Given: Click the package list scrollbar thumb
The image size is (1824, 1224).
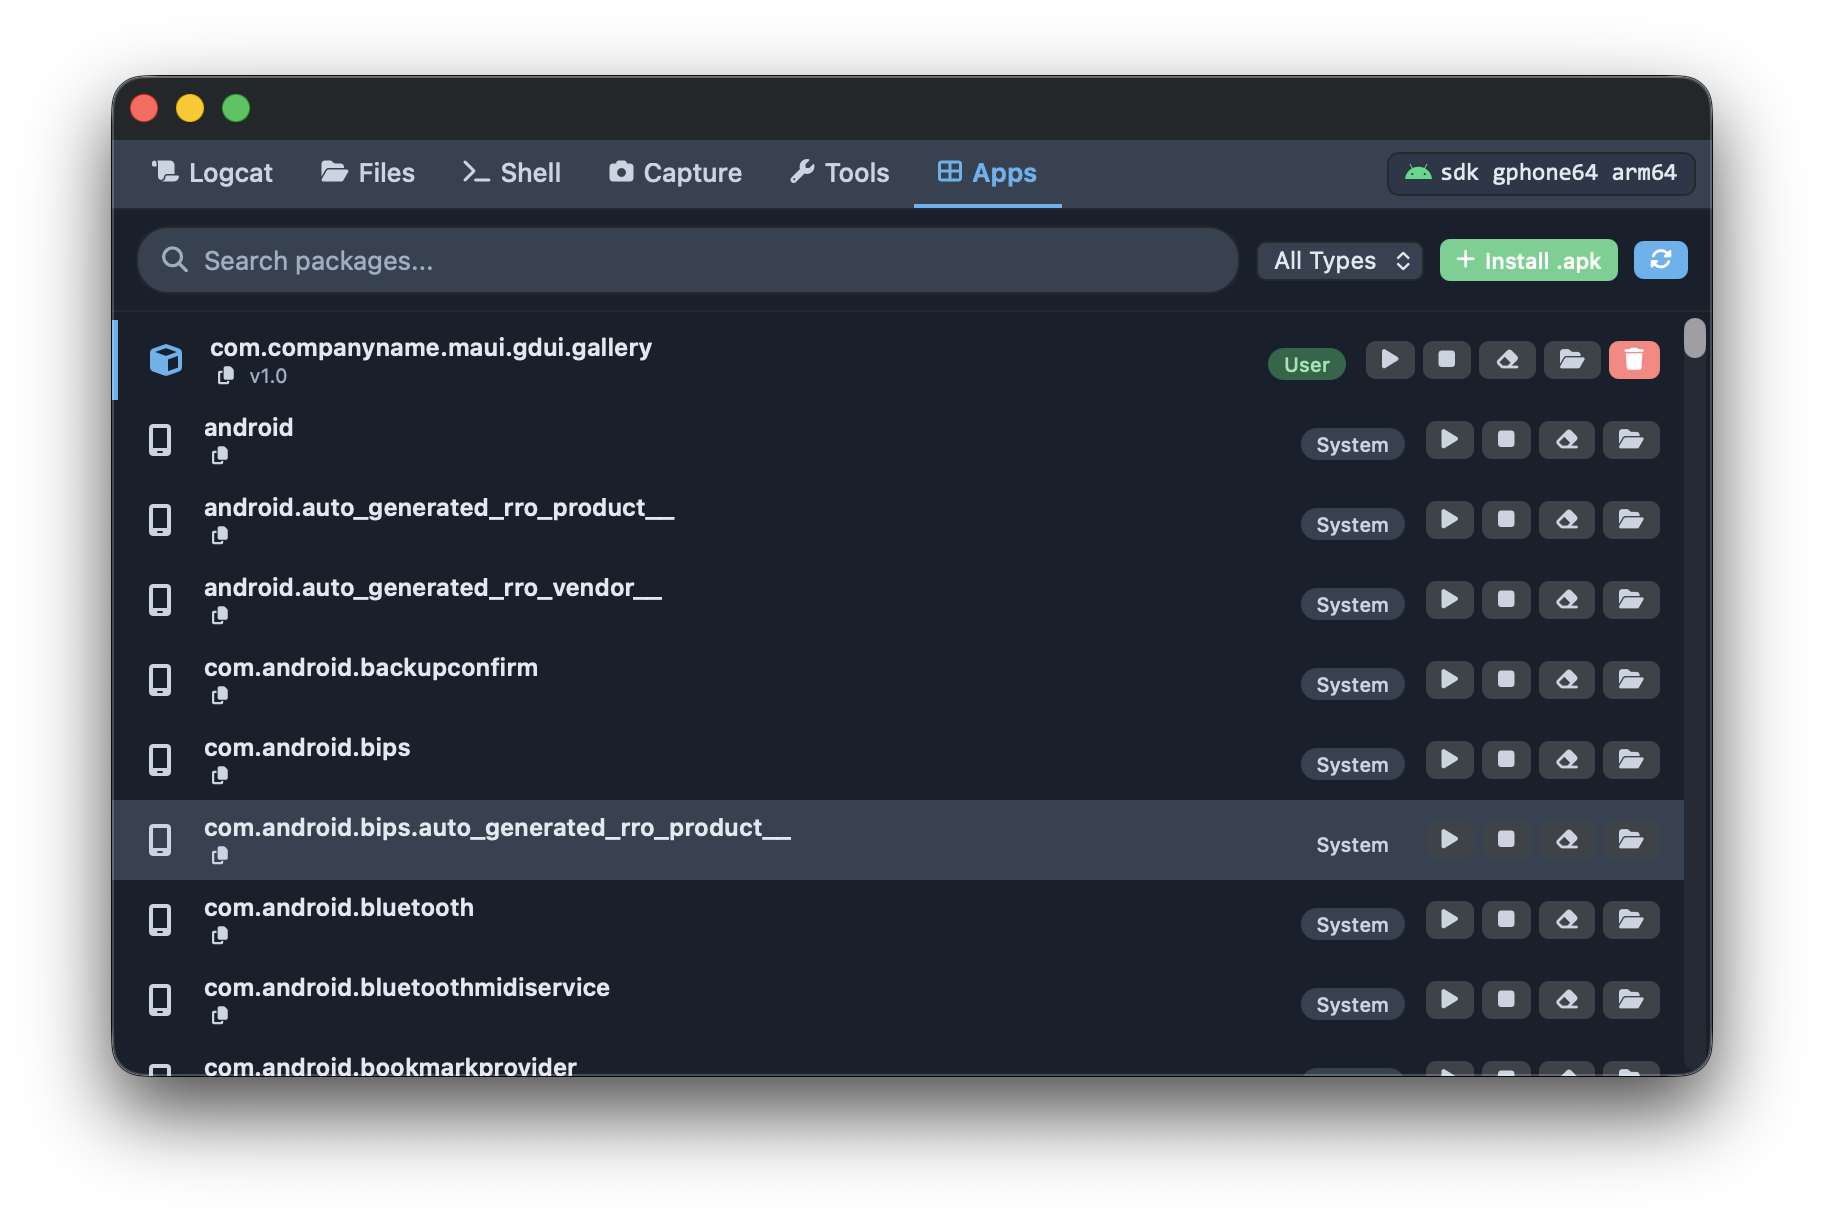Looking at the screenshot, I should pyautogui.click(x=1694, y=338).
